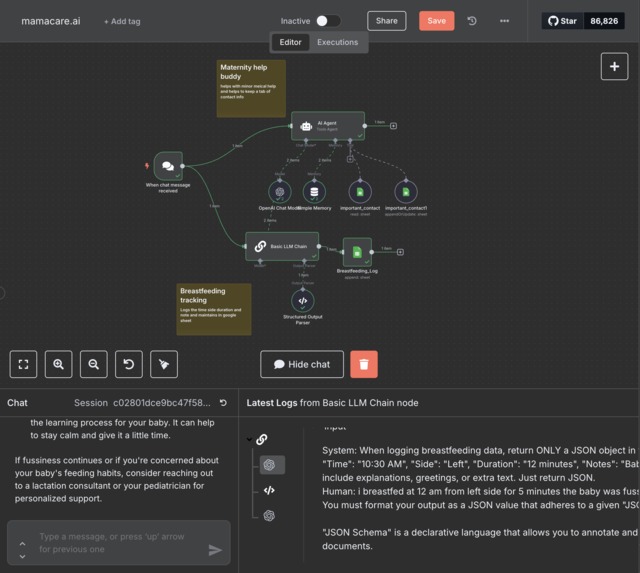Screen dimensions: 640x573
Task: Click the Chat panel title
Action: point(17,403)
